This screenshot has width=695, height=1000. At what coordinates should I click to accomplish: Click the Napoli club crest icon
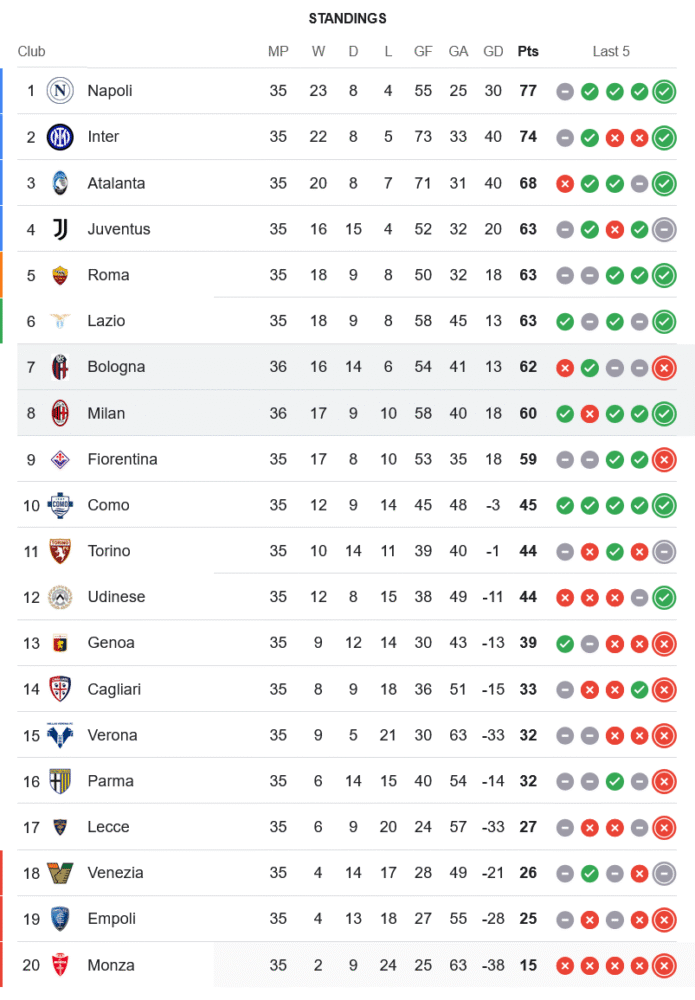pos(61,91)
